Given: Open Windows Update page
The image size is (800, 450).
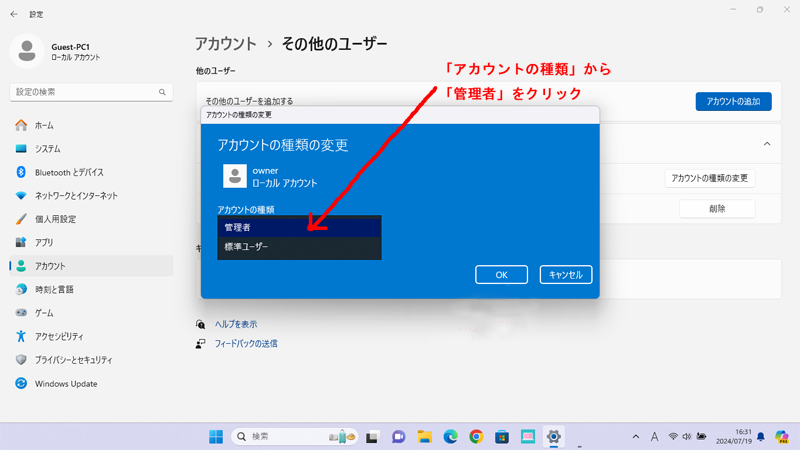Looking at the screenshot, I should click(65, 384).
